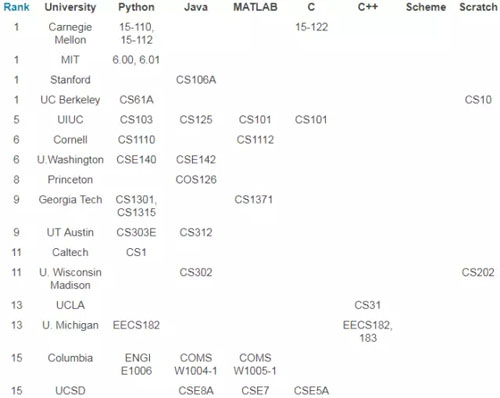This screenshot has height=398, width=500.
Task: Select Columbia's COMS W1004-1 Java cell
Action: pos(196,364)
